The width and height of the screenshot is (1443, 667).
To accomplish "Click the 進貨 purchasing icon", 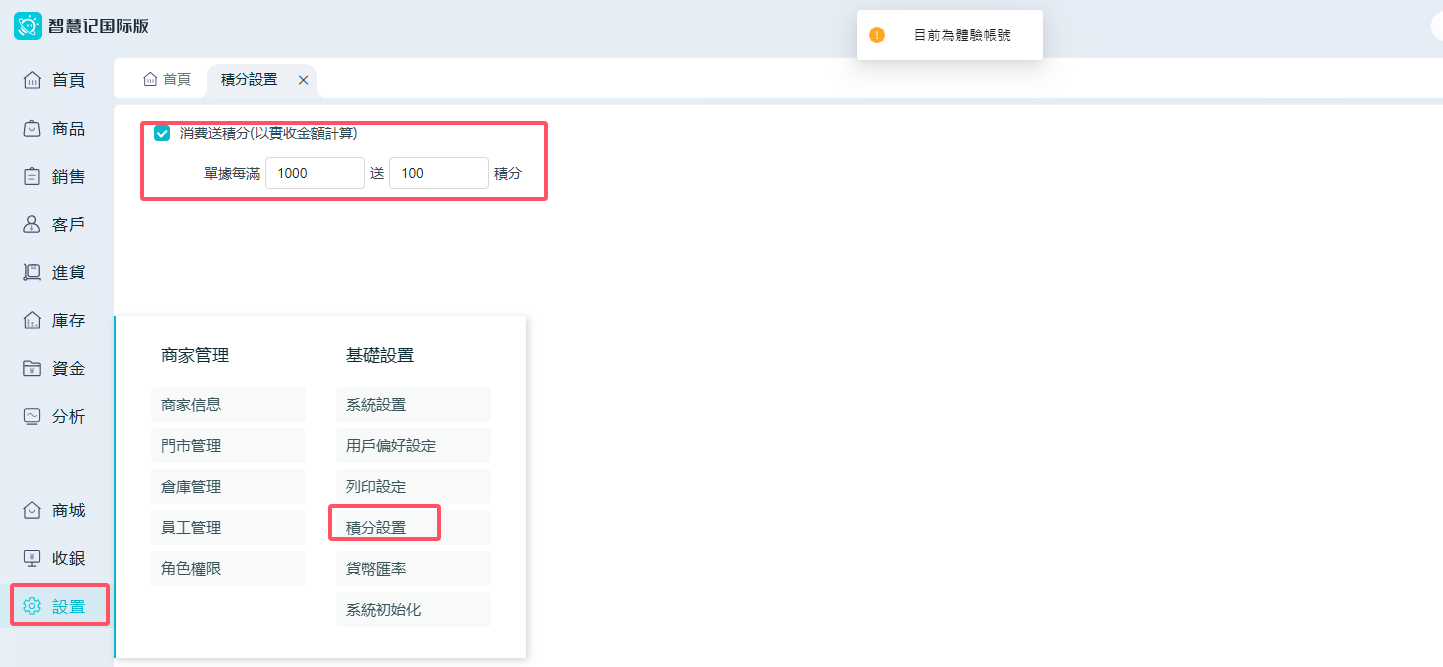I will 32,272.
